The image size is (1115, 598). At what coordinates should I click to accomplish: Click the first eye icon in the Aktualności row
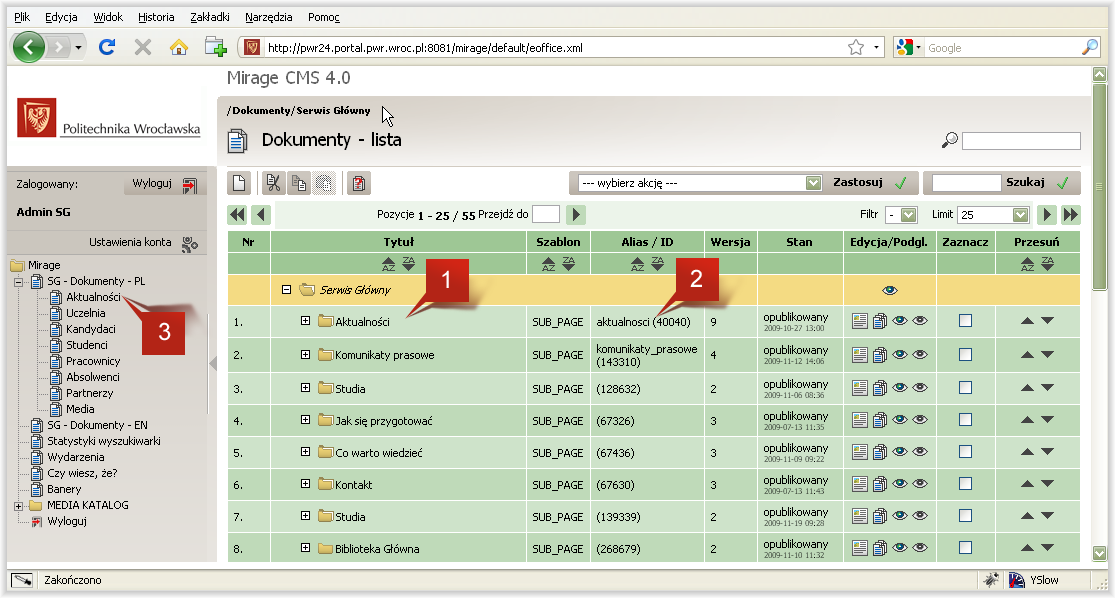tap(900, 321)
